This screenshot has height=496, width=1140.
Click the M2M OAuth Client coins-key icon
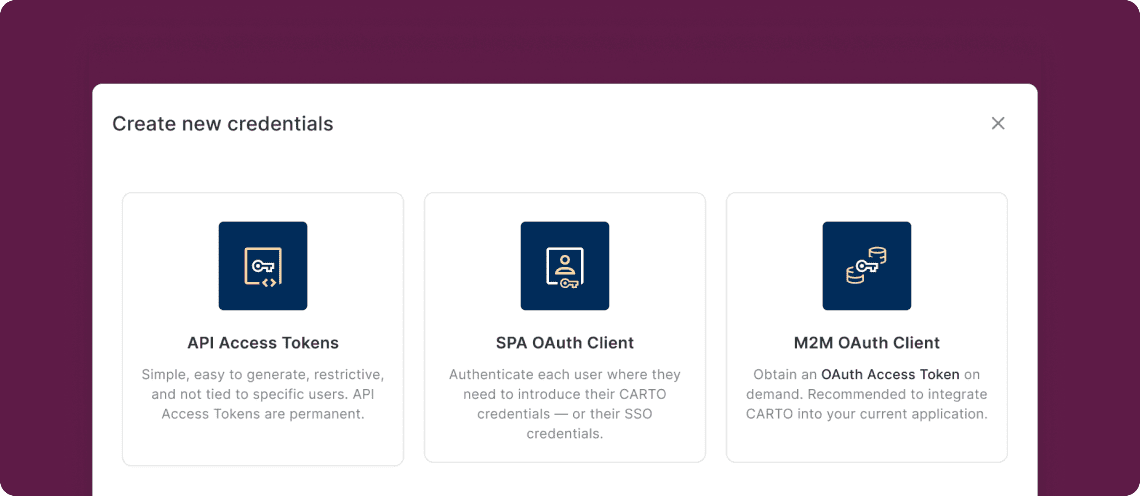867,266
